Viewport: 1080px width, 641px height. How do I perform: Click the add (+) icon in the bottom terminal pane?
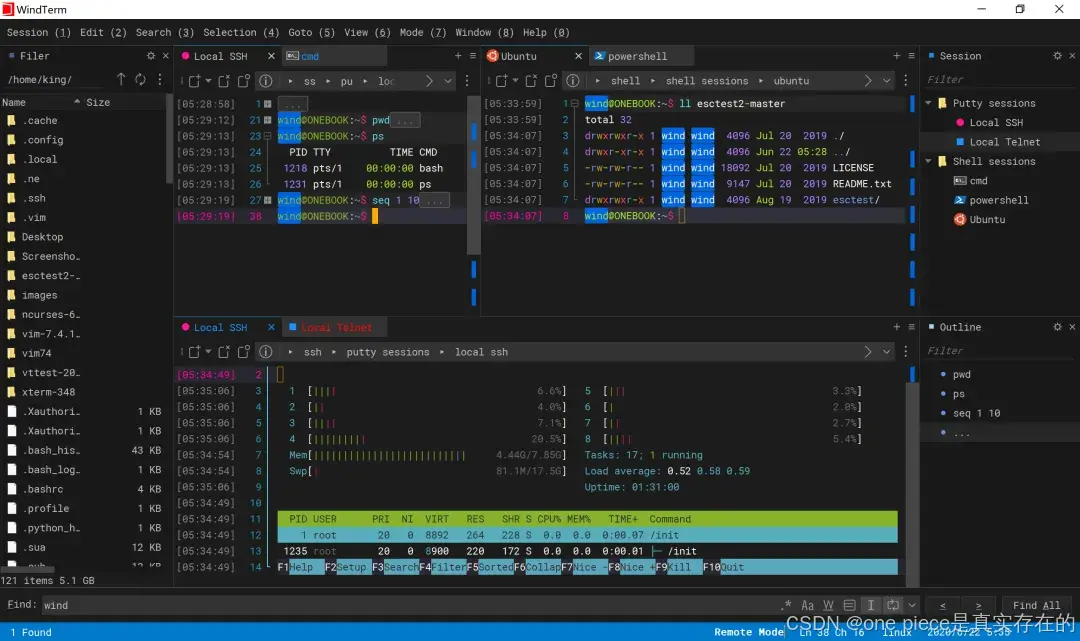click(x=897, y=326)
